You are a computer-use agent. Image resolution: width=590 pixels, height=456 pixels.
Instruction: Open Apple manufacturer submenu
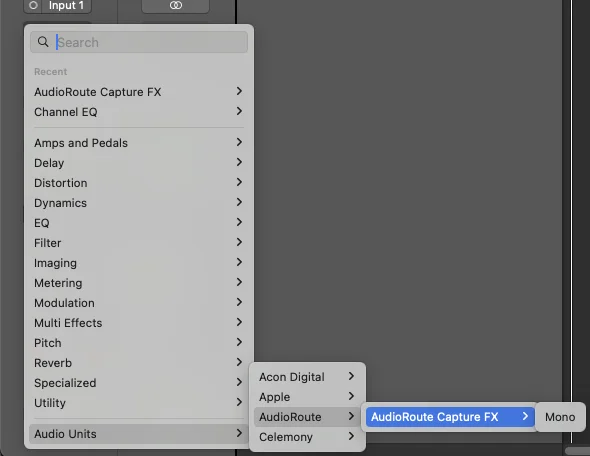(307, 397)
